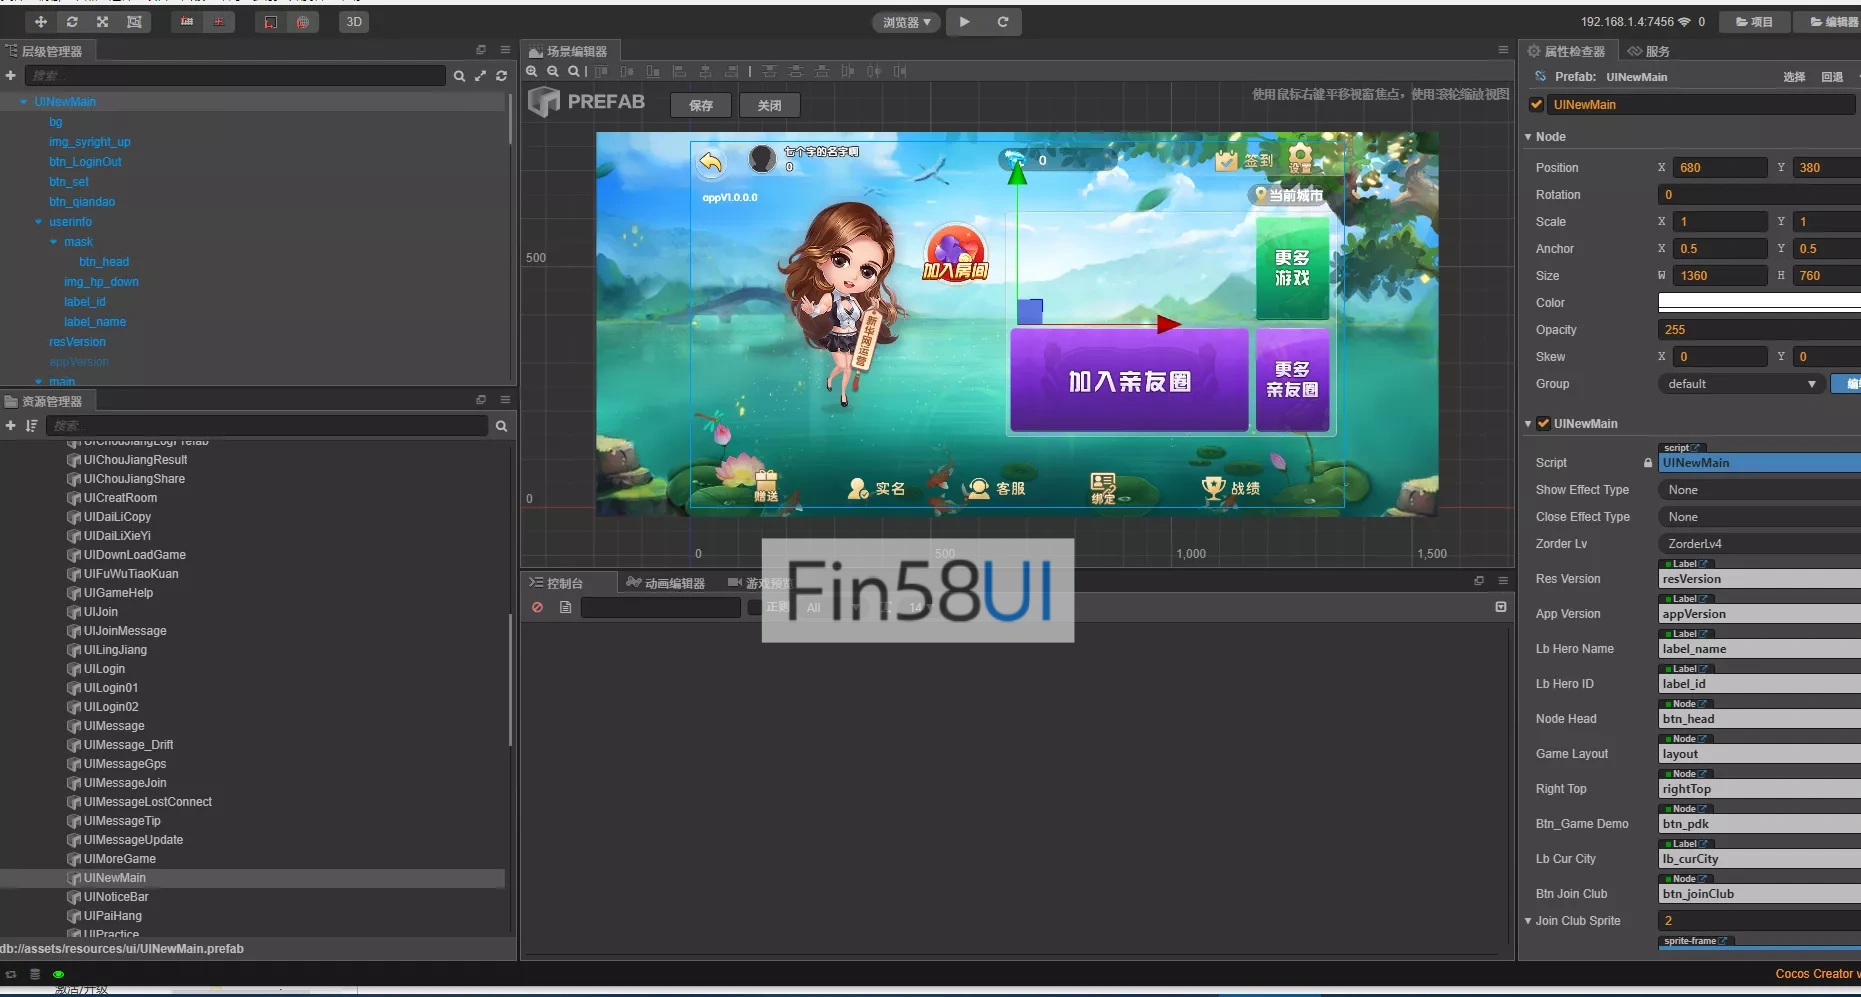This screenshot has height=997, width=1861.
Task: Disable the UINewMain script component checkbox
Action: click(x=1543, y=424)
